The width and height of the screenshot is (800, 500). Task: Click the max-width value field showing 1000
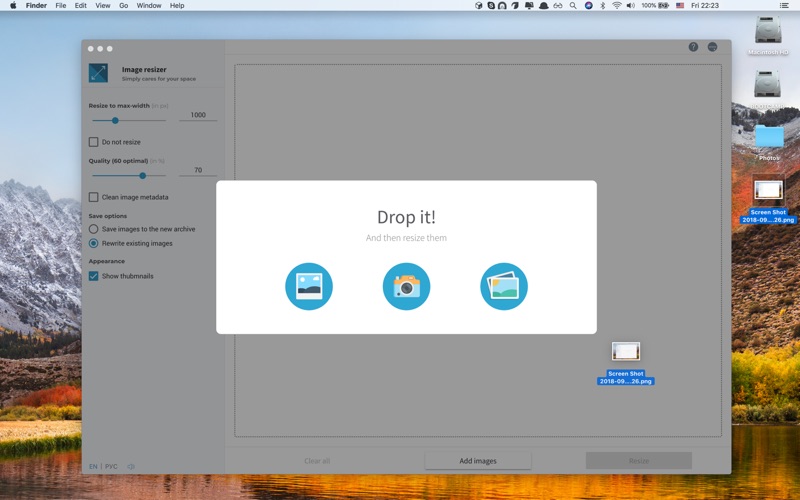point(198,115)
